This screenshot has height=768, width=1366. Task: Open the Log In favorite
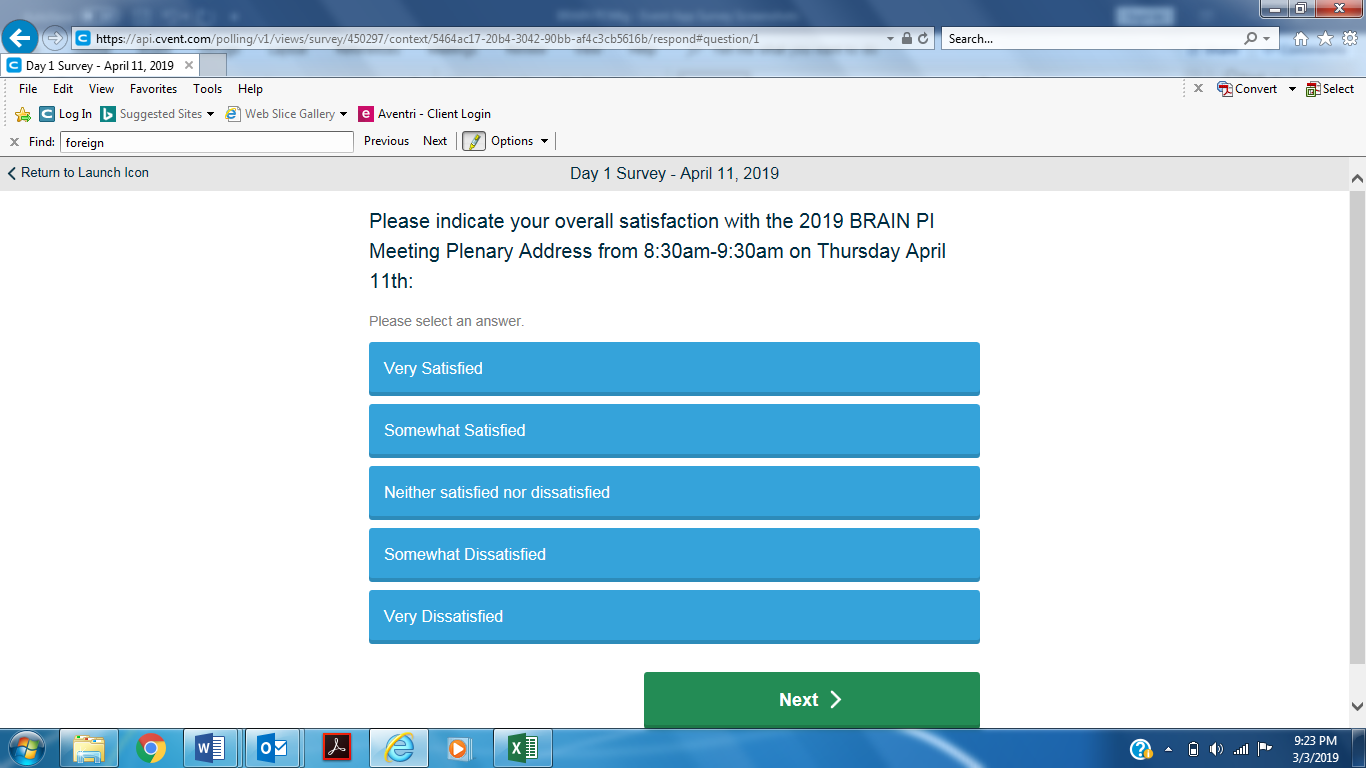click(x=65, y=114)
